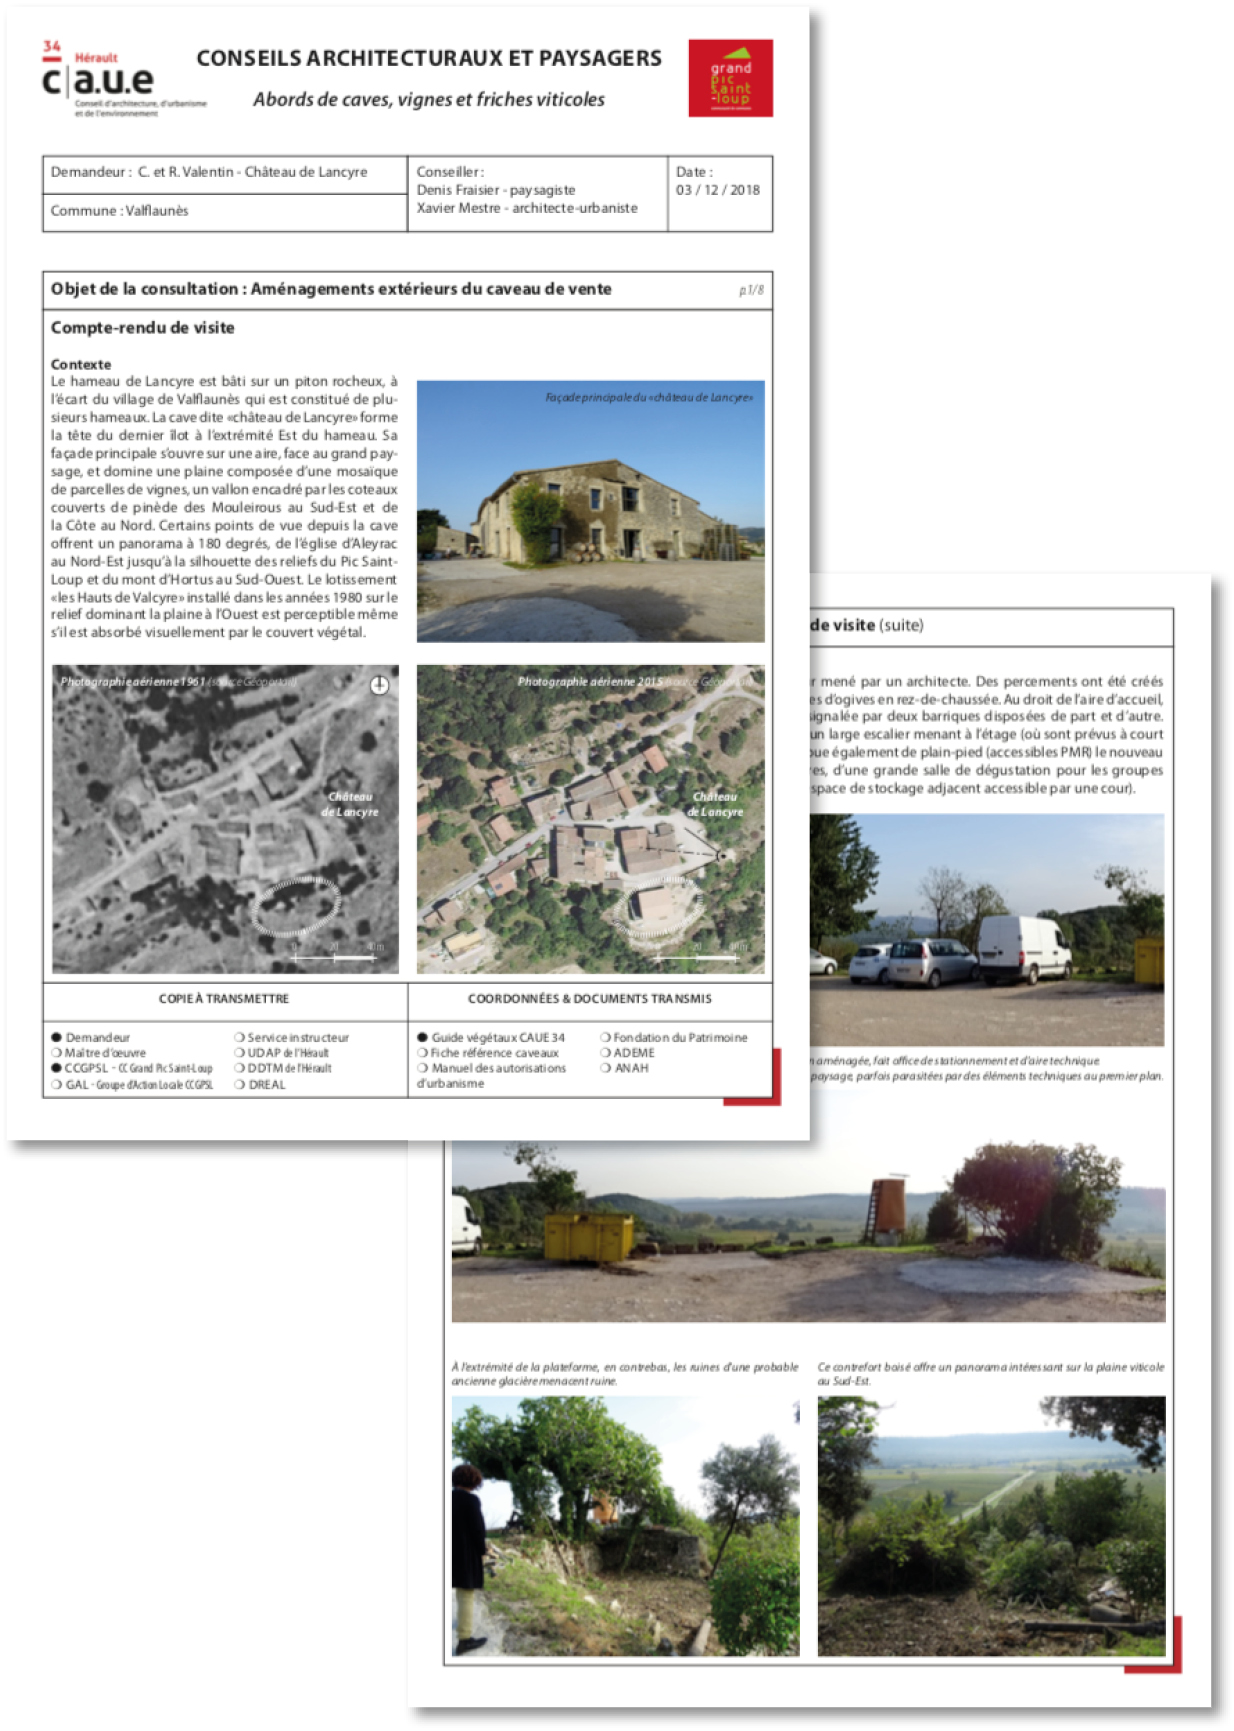The height and width of the screenshot is (1731, 1234).
Task: Click the 'COPIE À TRANSMETTRE' column header
Action: coord(224,999)
